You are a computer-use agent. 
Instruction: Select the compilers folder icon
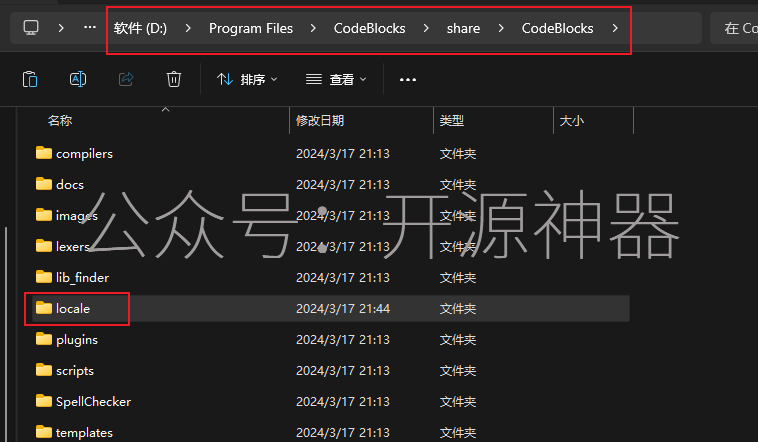click(x=44, y=153)
